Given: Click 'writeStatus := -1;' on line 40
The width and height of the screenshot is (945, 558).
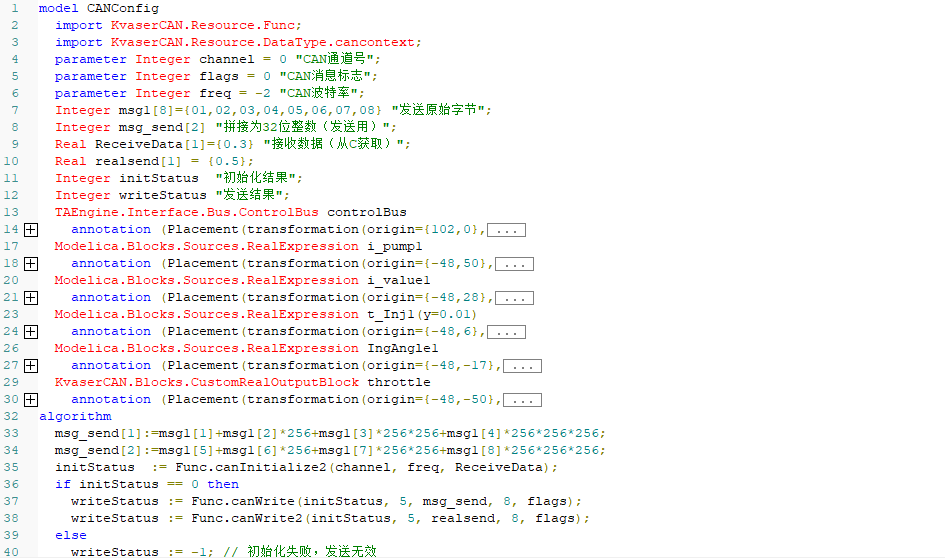Looking at the screenshot, I should point(142,551).
